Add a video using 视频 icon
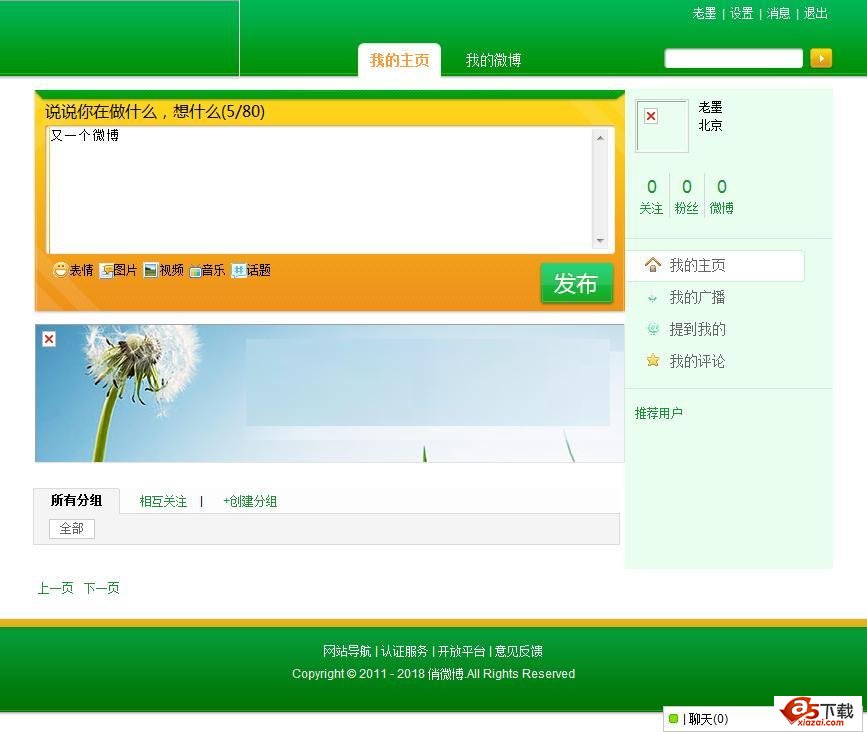 point(151,270)
